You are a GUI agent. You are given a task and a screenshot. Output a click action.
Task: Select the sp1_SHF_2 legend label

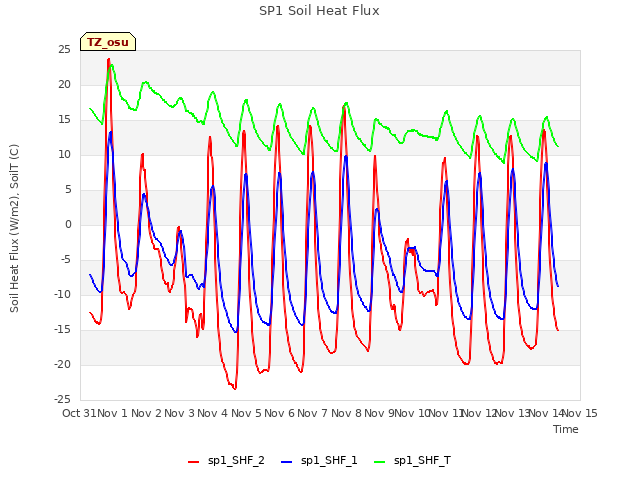tap(236, 461)
